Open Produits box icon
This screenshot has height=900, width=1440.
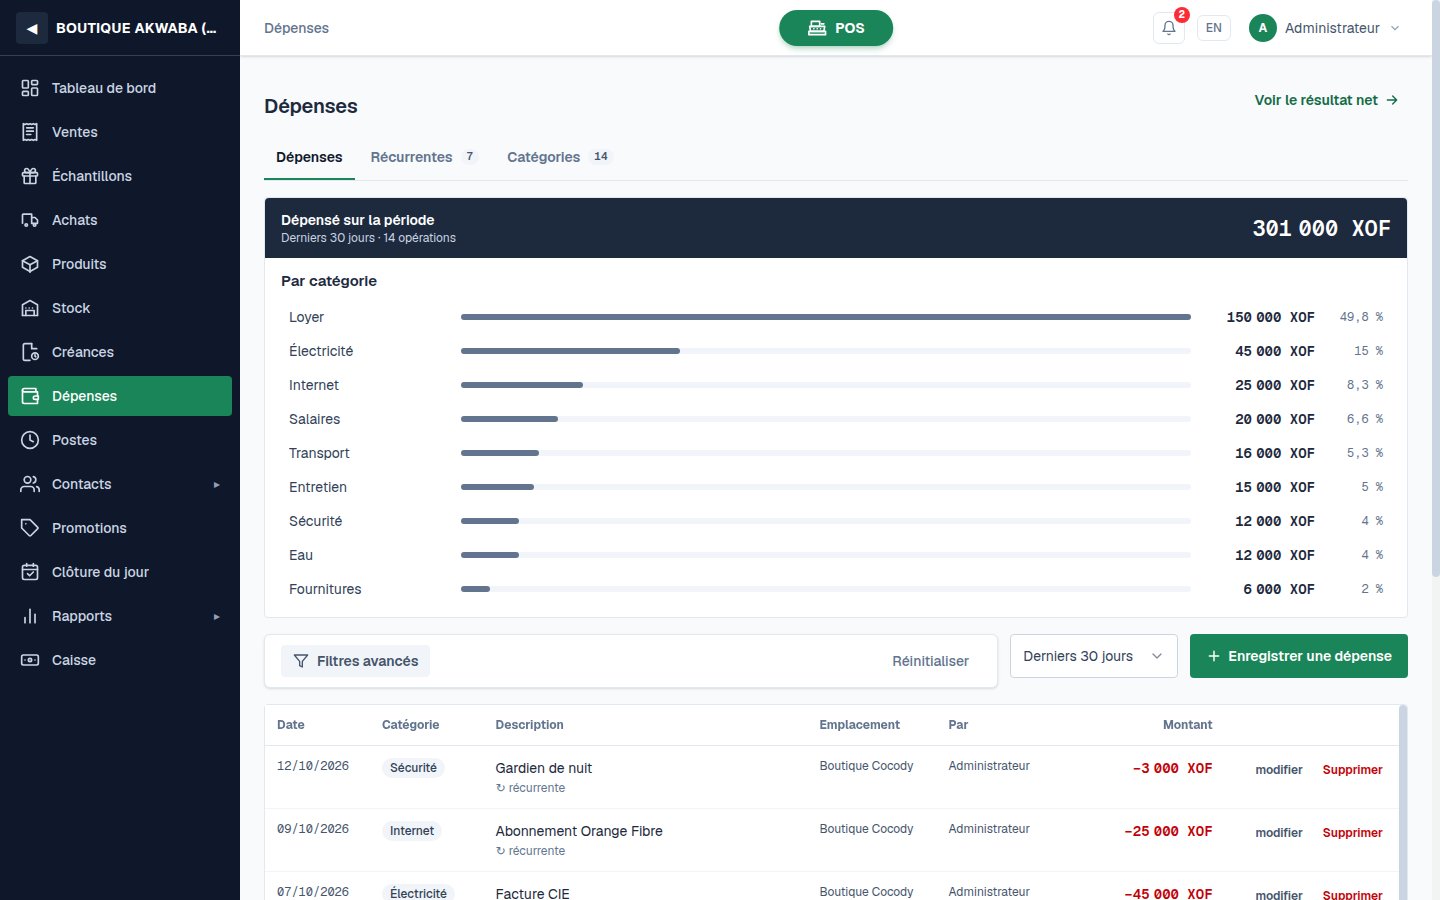click(x=30, y=264)
